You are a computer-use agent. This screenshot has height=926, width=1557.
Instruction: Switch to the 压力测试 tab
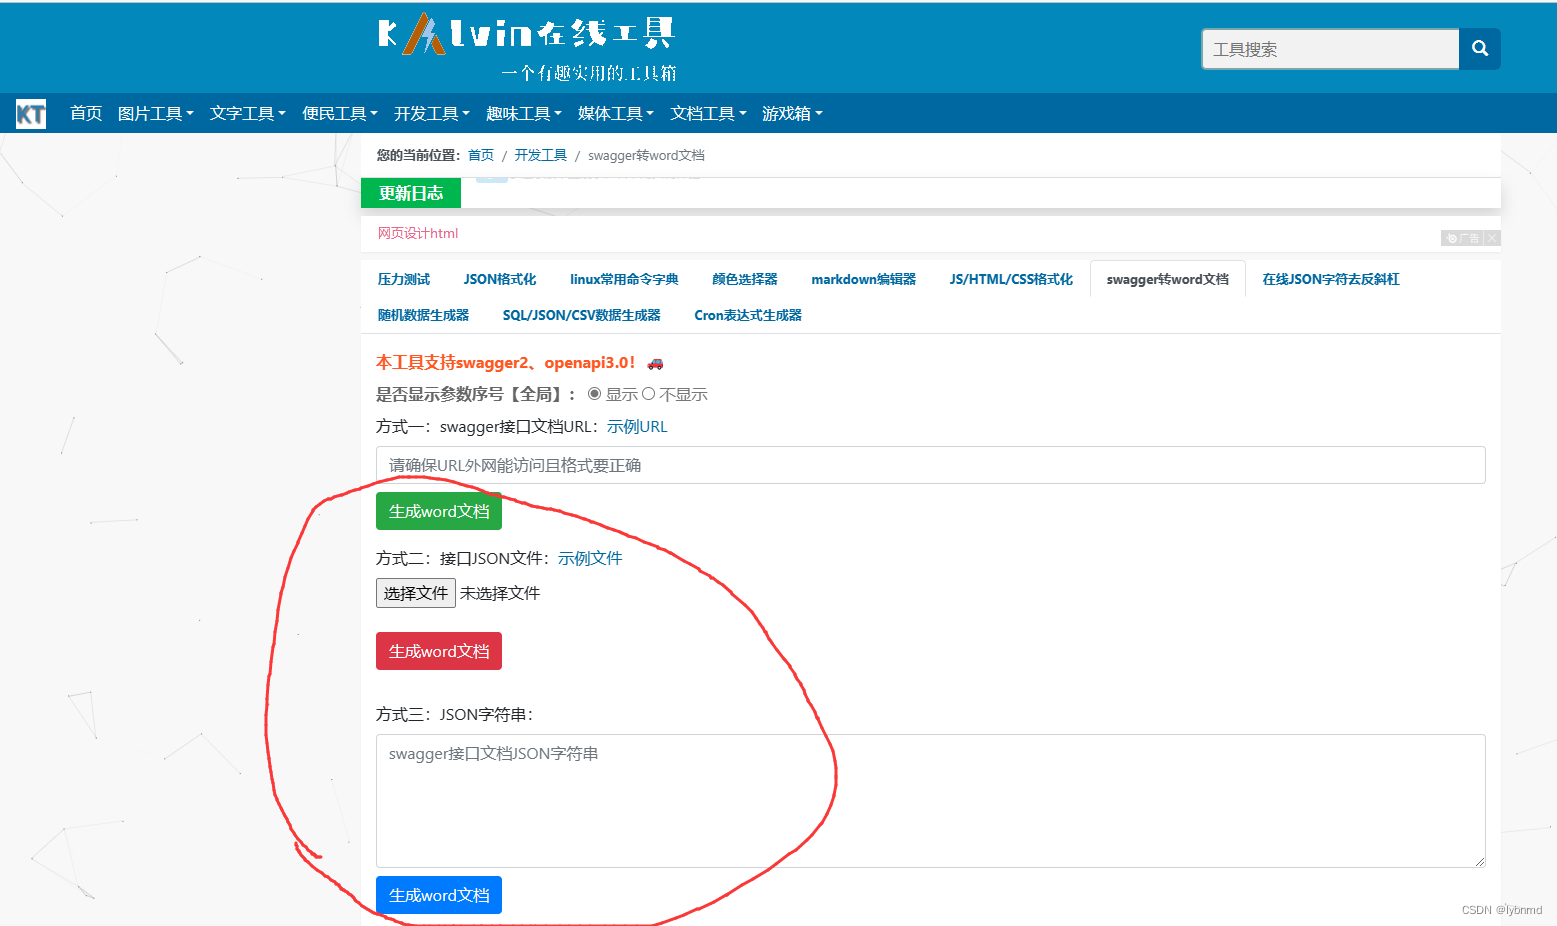click(x=404, y=279)
